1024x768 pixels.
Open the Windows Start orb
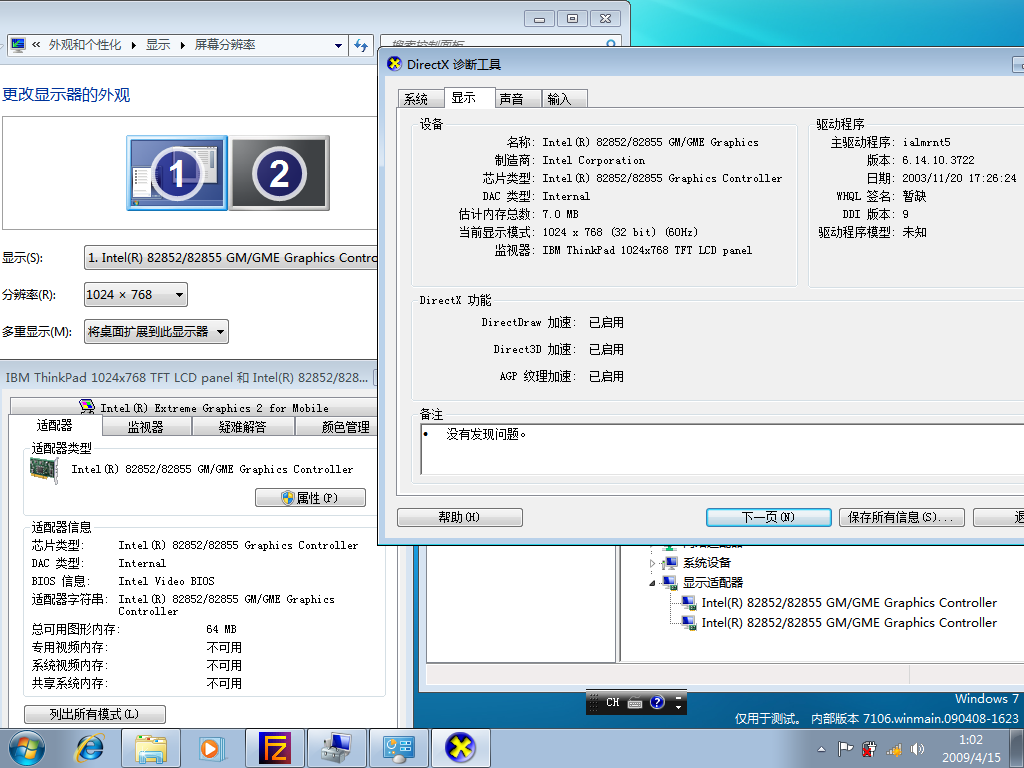coord(27,748)
